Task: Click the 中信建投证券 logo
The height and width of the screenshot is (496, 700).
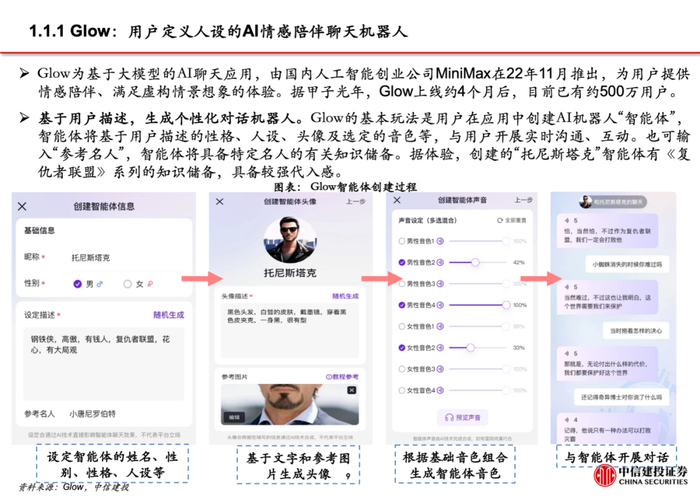Action: pyautogui.click(x=640, y=475)
